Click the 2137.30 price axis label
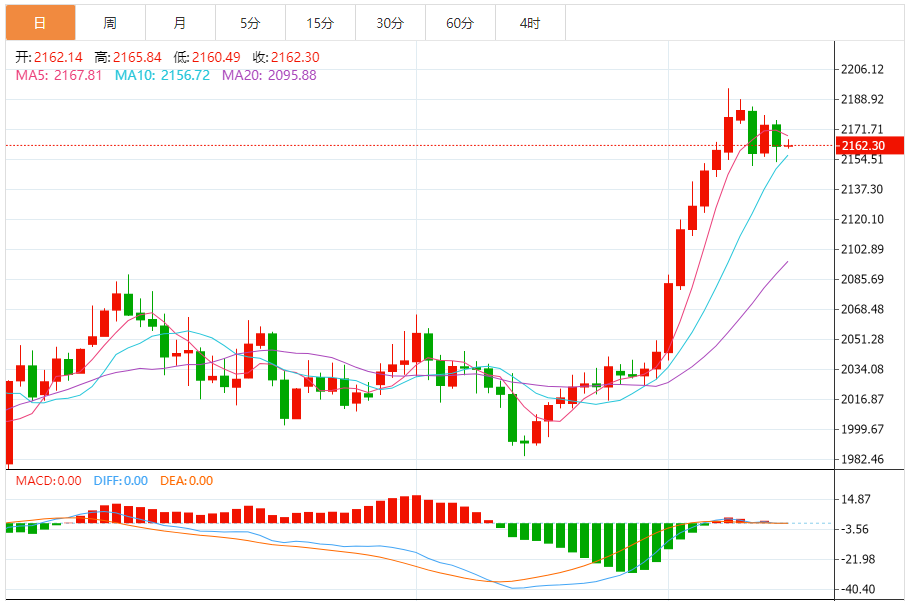 coord(863,189)
